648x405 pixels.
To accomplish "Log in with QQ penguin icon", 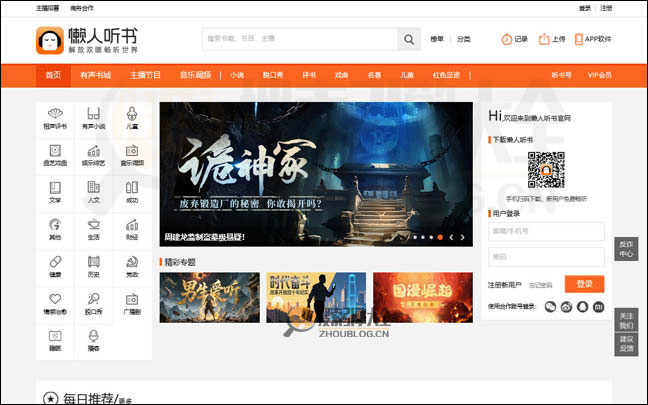I will coord(582,307).
